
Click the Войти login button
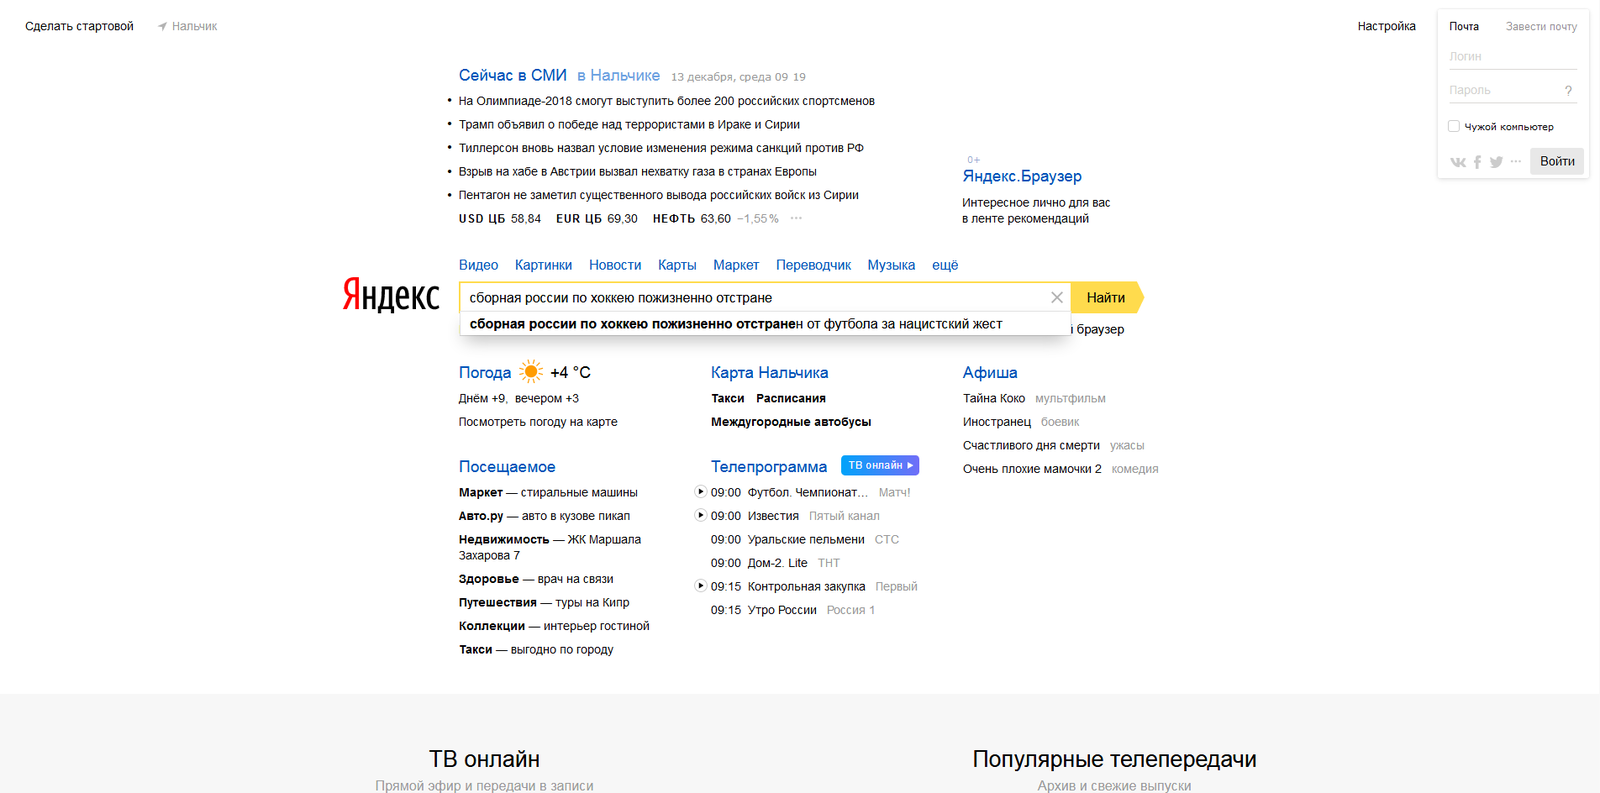[1557, 161]
